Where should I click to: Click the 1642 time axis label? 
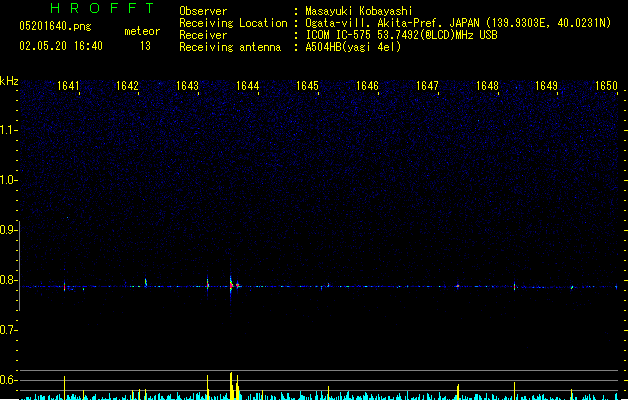[x=127, y=86]
